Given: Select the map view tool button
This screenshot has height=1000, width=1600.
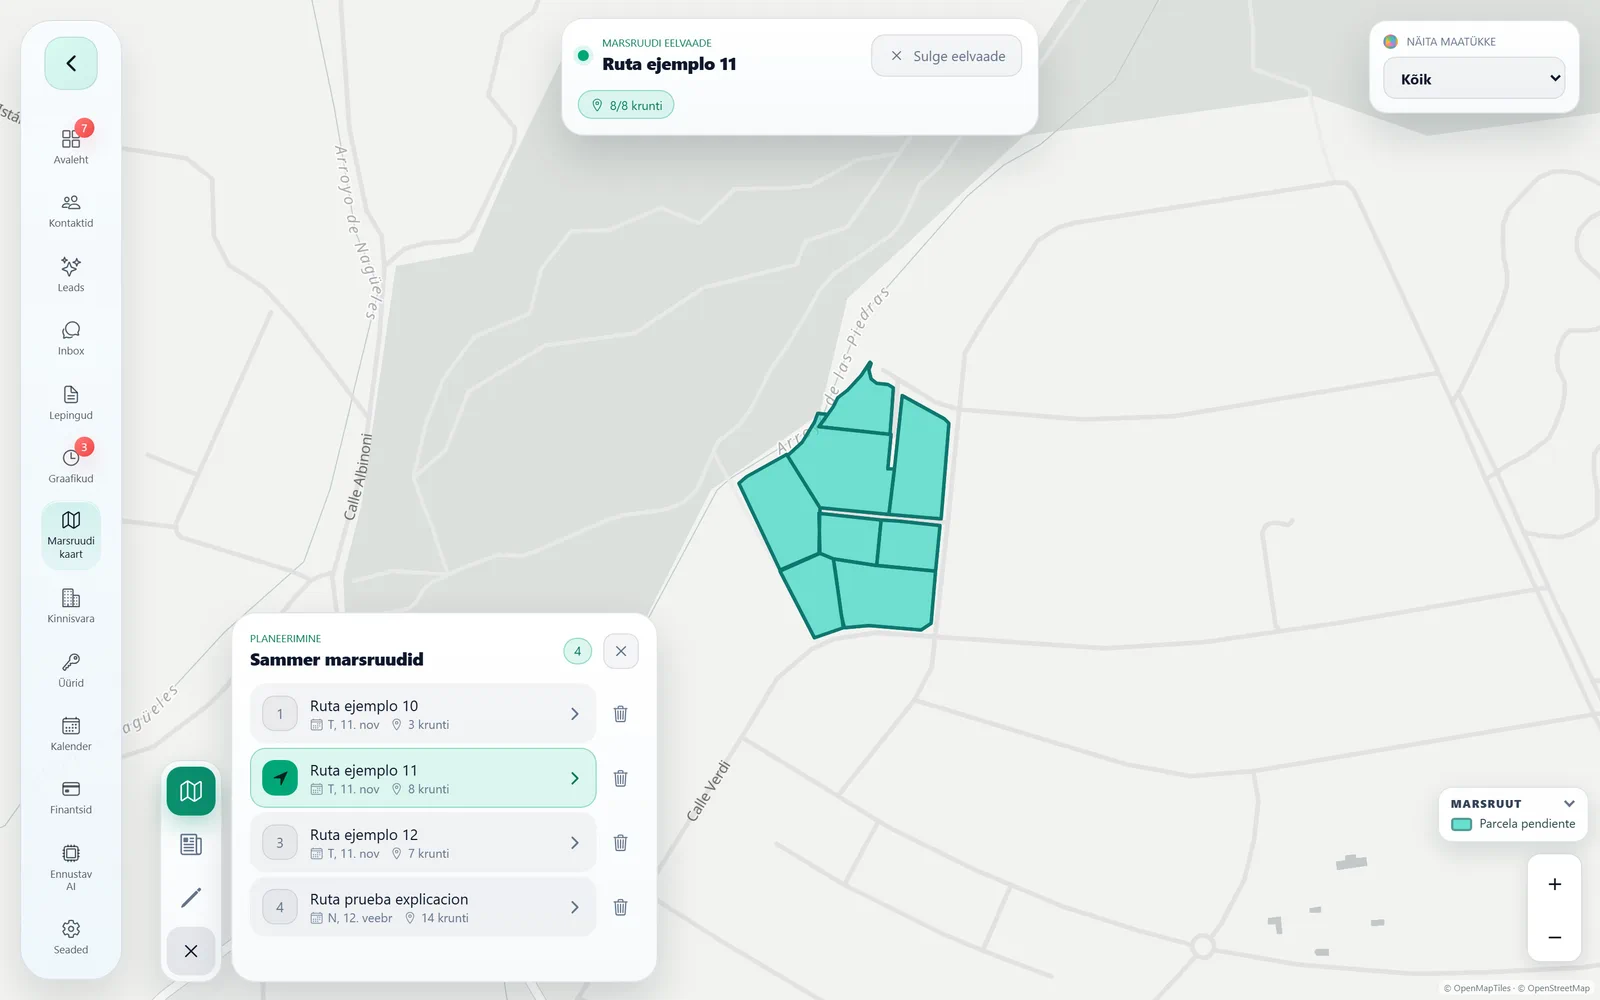Looking at the screenshot, I should coord(191,791).
